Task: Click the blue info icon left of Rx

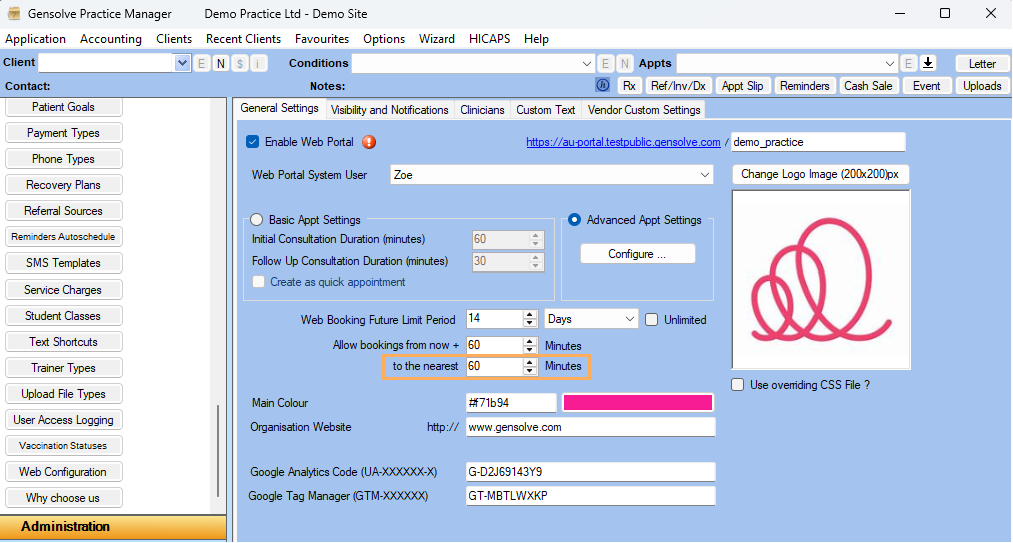Action: [x=603, y=86]
